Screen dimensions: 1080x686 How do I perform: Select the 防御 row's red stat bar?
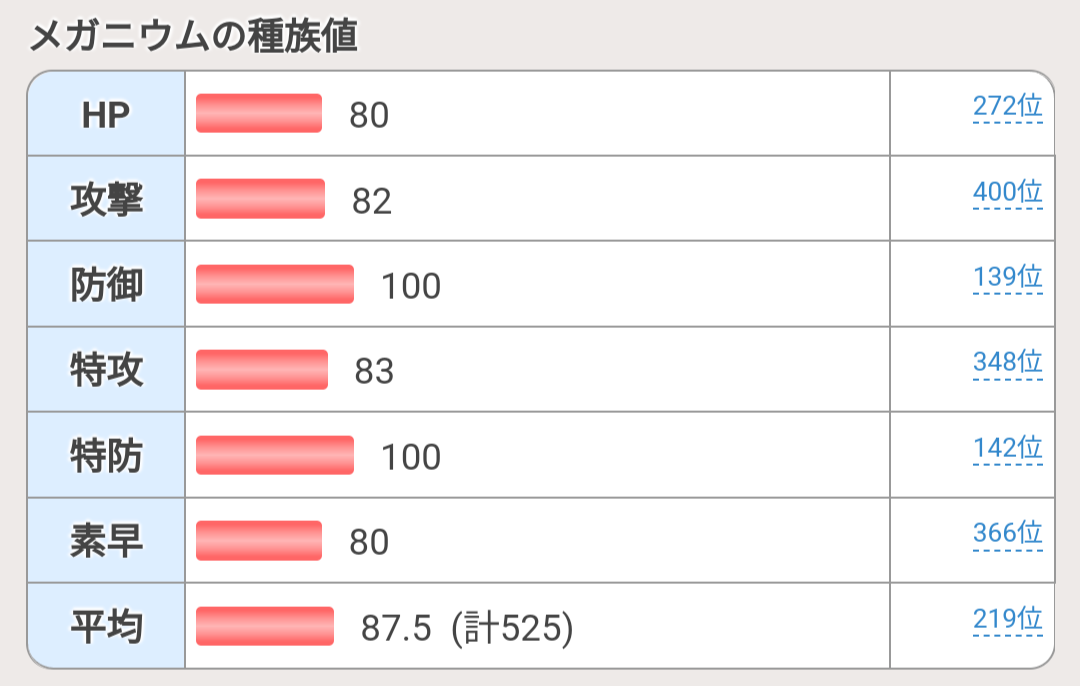coord(275,284)
